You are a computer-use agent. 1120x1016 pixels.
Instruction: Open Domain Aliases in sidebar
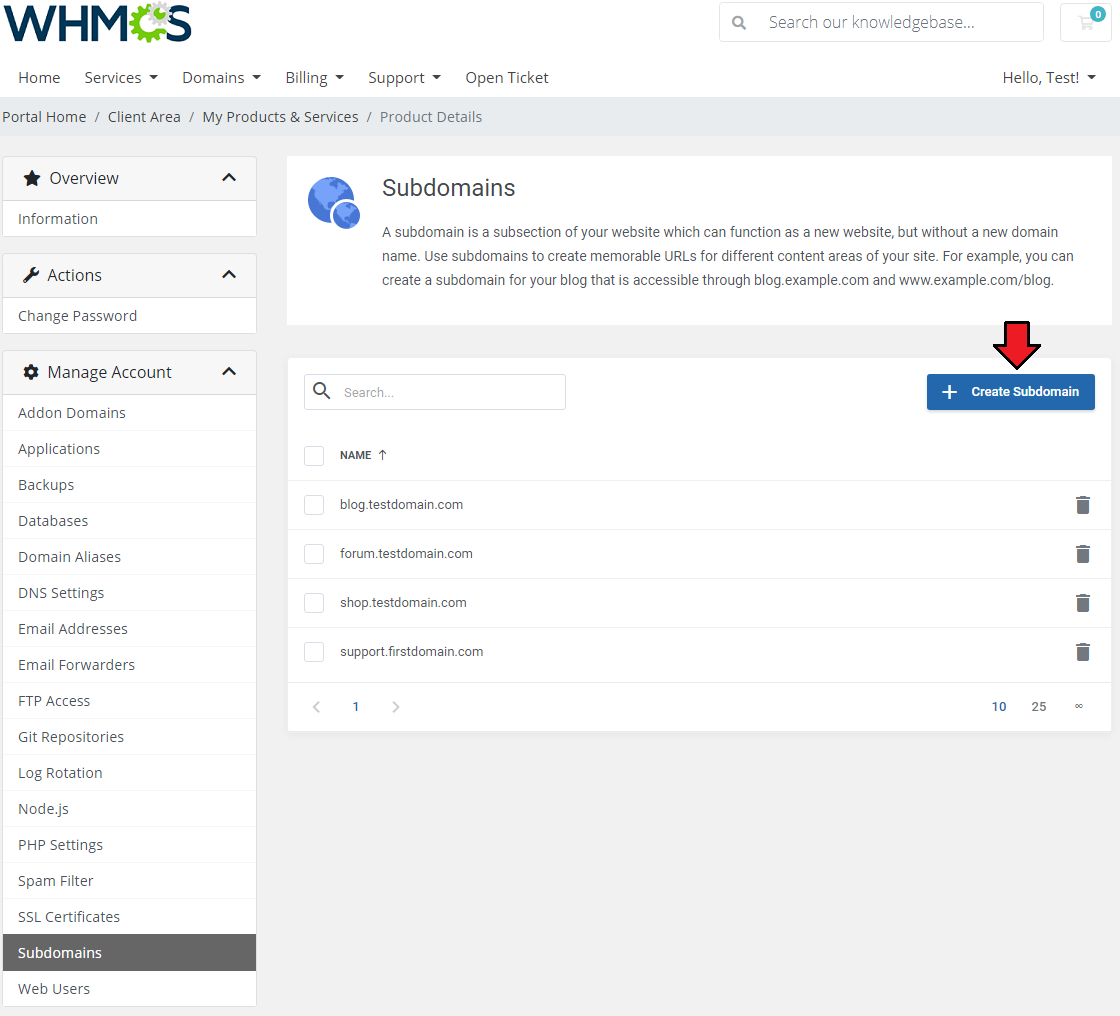click(129, 557)
